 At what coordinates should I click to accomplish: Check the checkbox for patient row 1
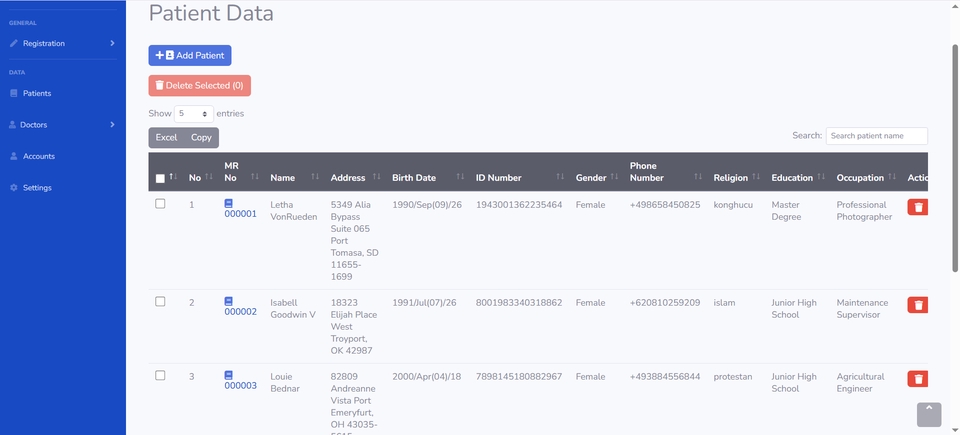(x=160, y=204)
